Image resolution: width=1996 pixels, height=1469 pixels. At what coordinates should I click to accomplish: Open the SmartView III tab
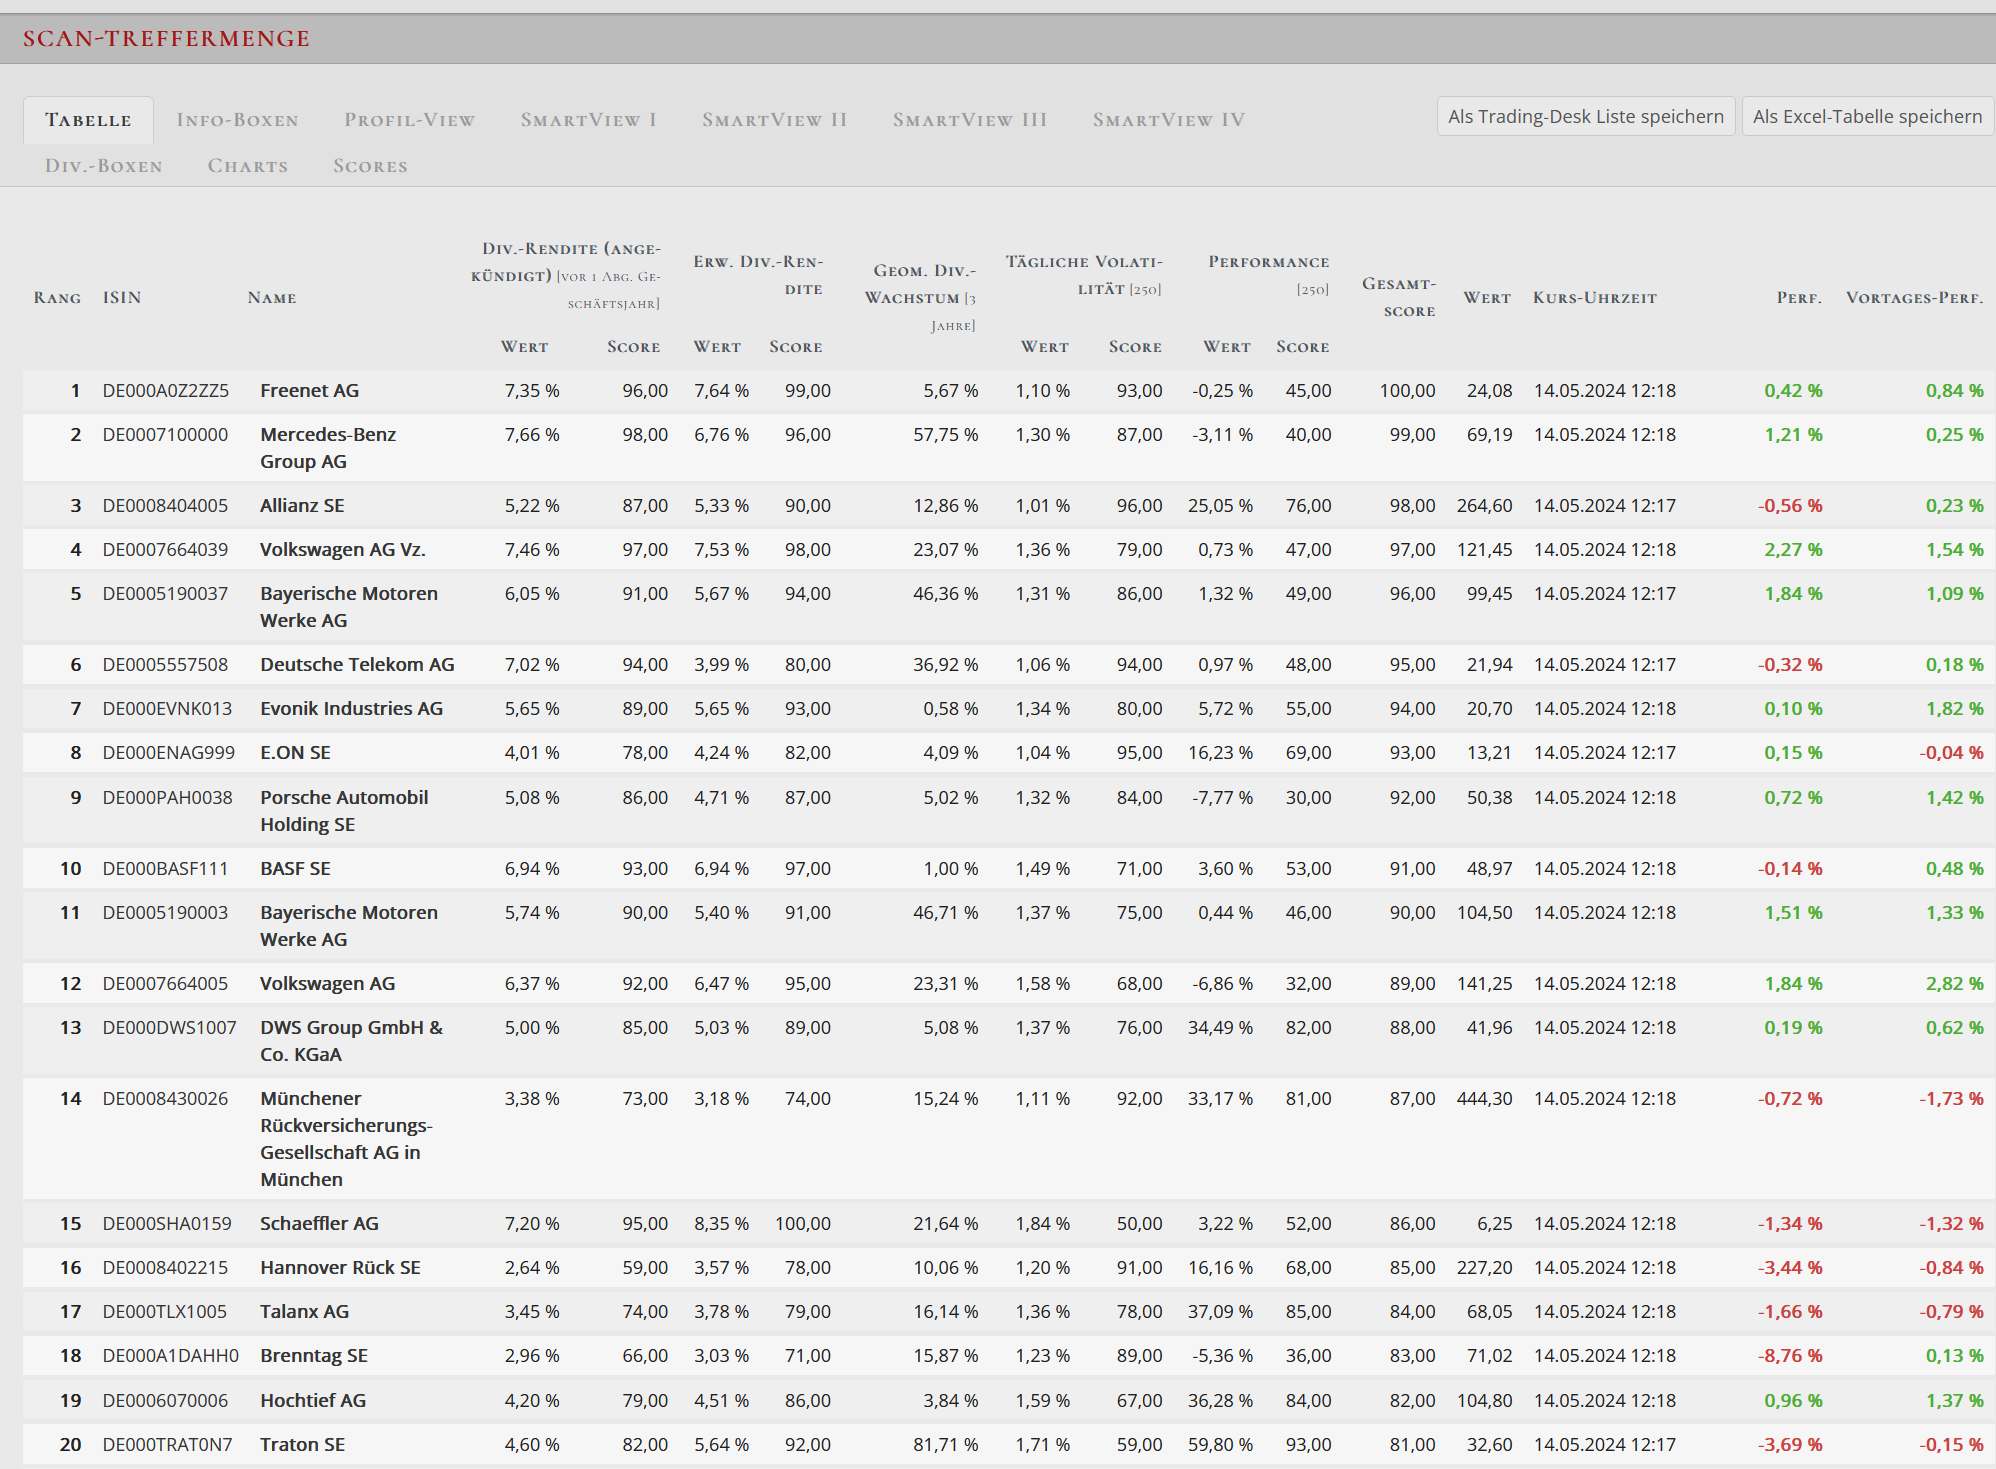point(969,120)
